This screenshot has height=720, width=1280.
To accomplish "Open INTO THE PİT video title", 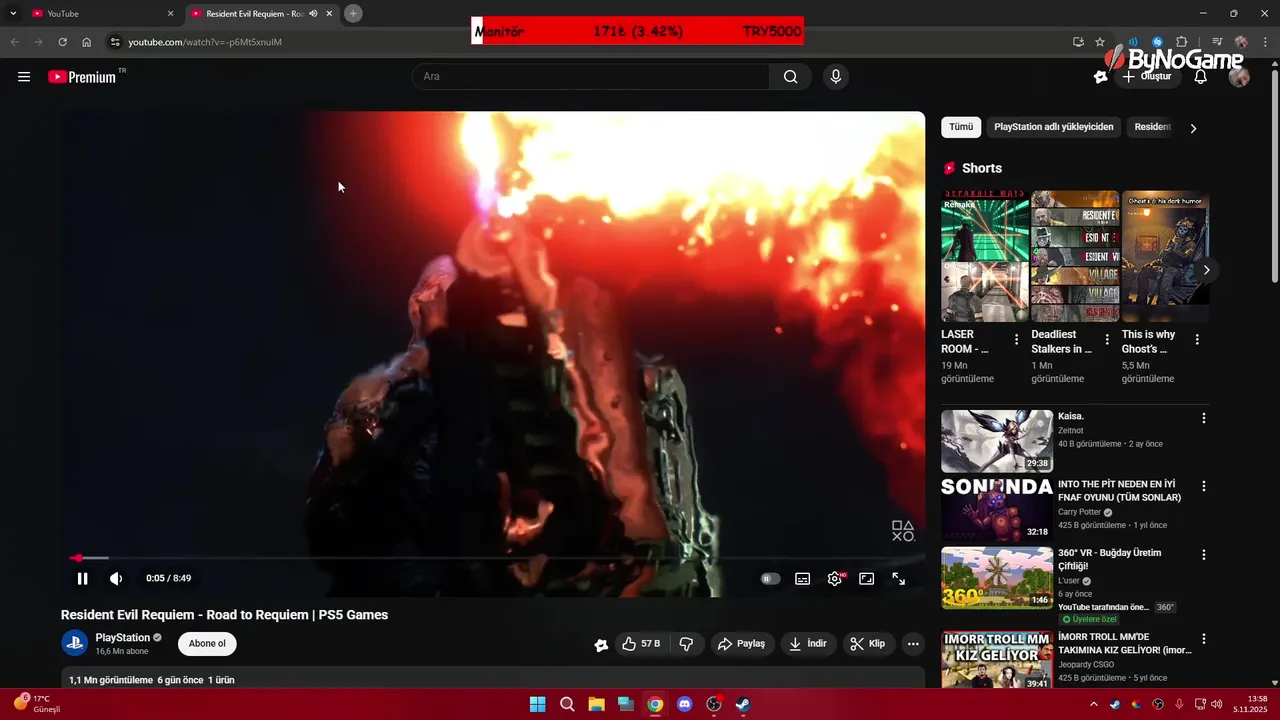I will click(x=1120, y=491).
